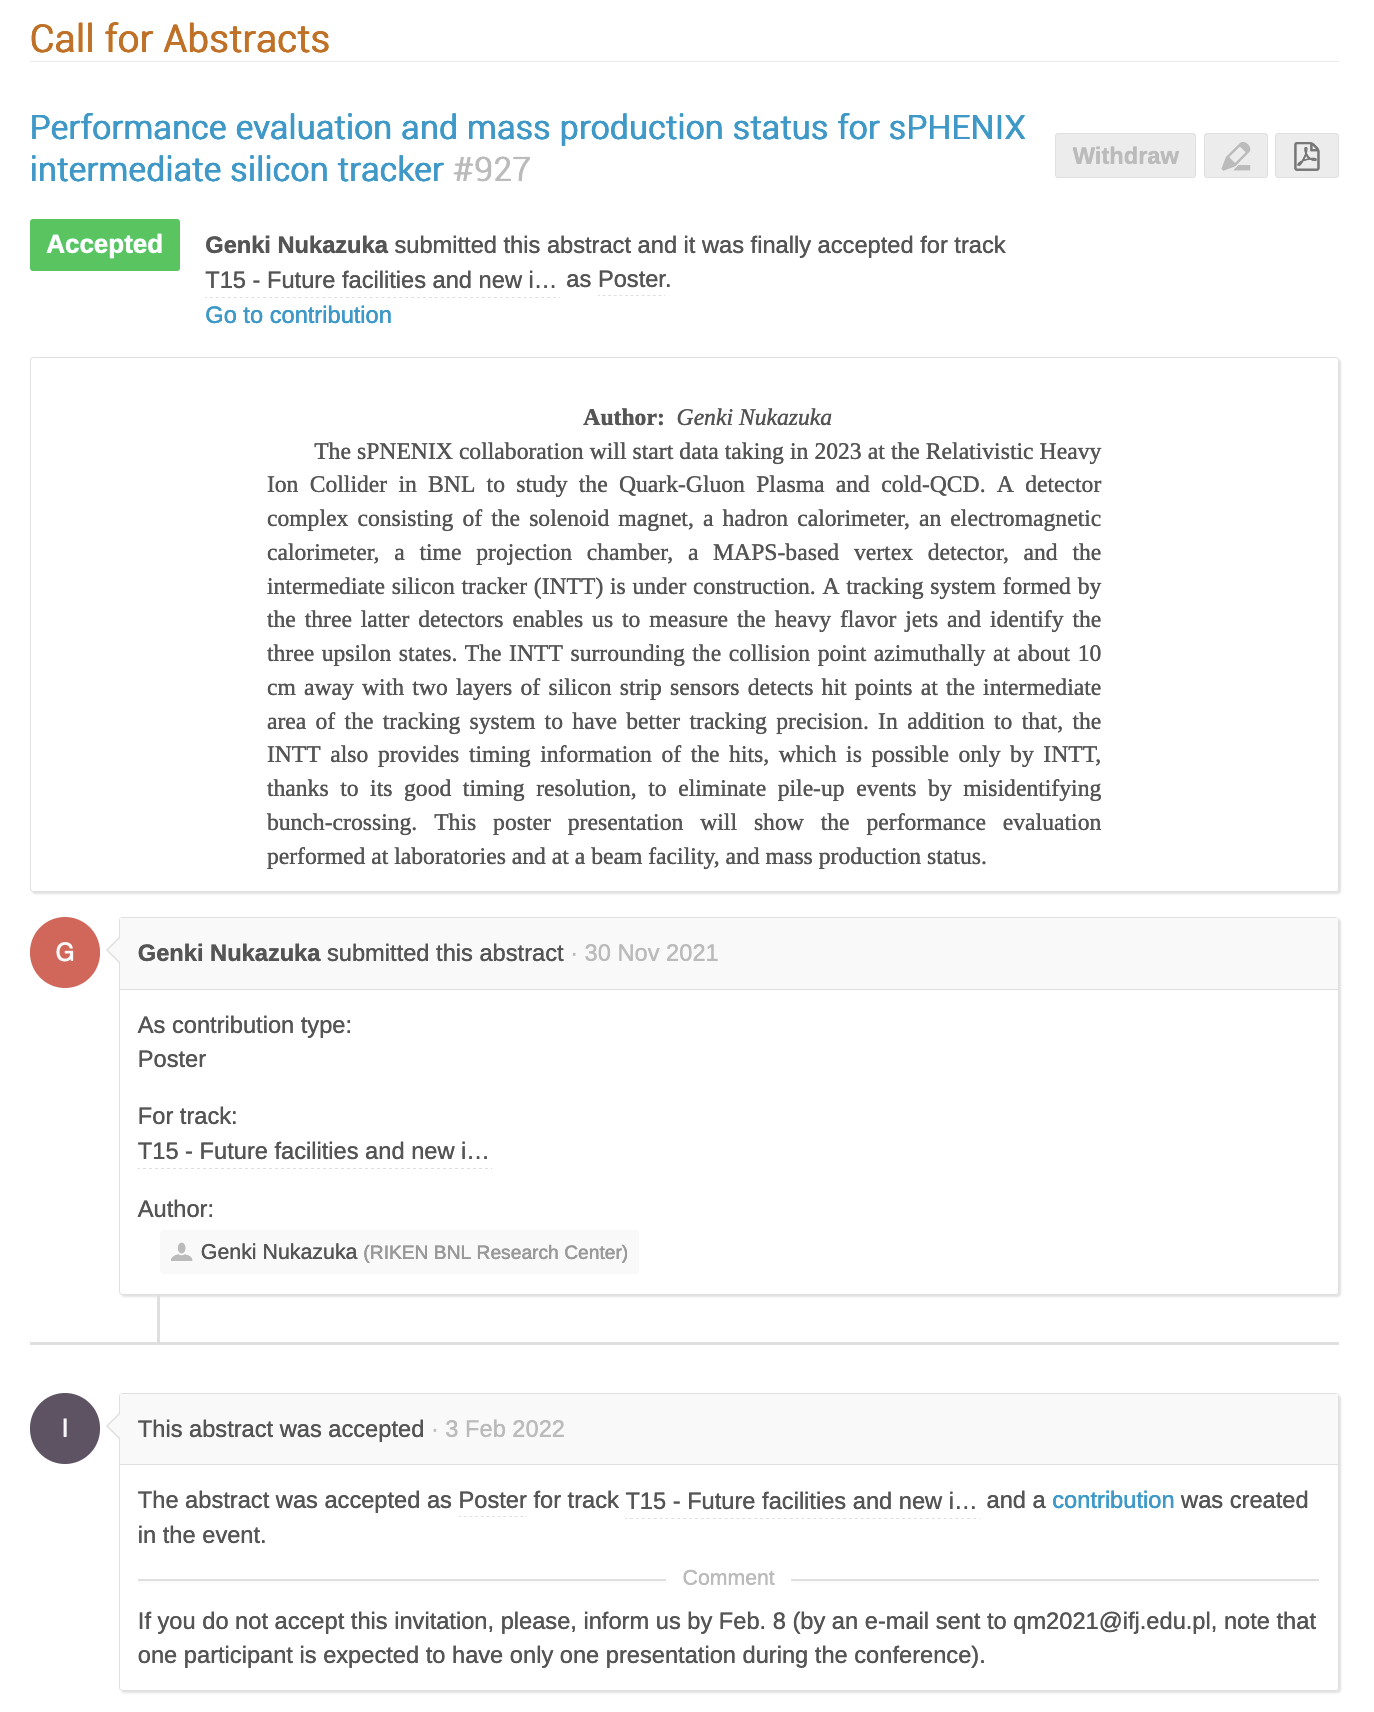Click the green Accepted status badge
The height and width of the screenshot is (1712, 1374).
(105, 245)
